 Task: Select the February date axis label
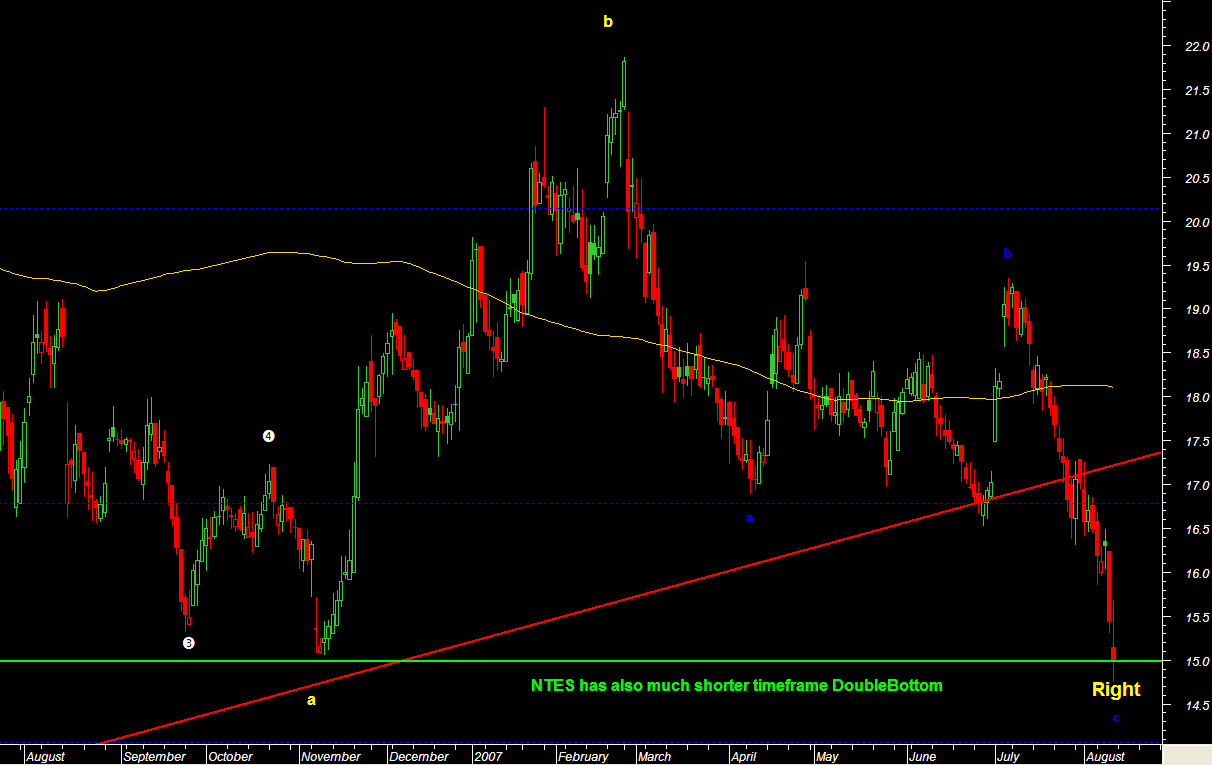click(584, 757)
